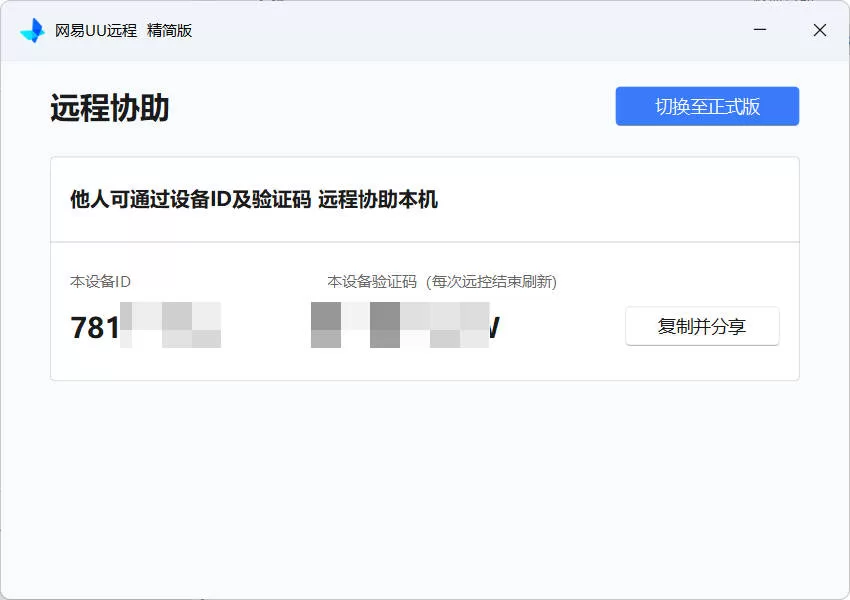850x600 pixels.
Task: Minimize the 网易UU远程 window
Action: click(760, 30)
